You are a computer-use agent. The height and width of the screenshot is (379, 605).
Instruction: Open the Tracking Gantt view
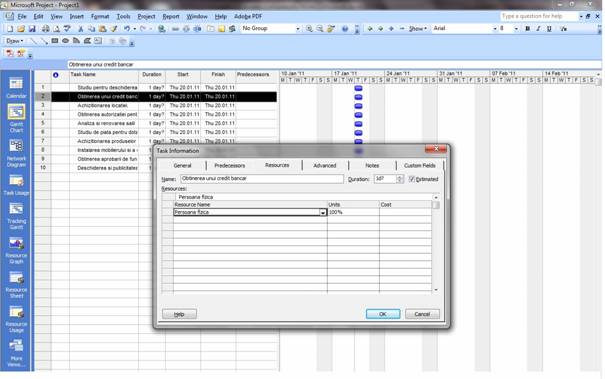pyautogui.click(x=16, y=216)
